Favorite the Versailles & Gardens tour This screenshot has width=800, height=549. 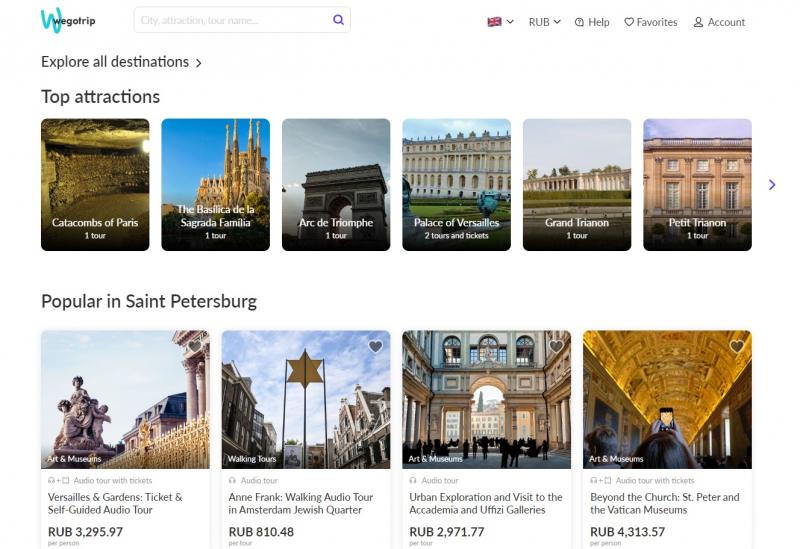pos(195,347)
